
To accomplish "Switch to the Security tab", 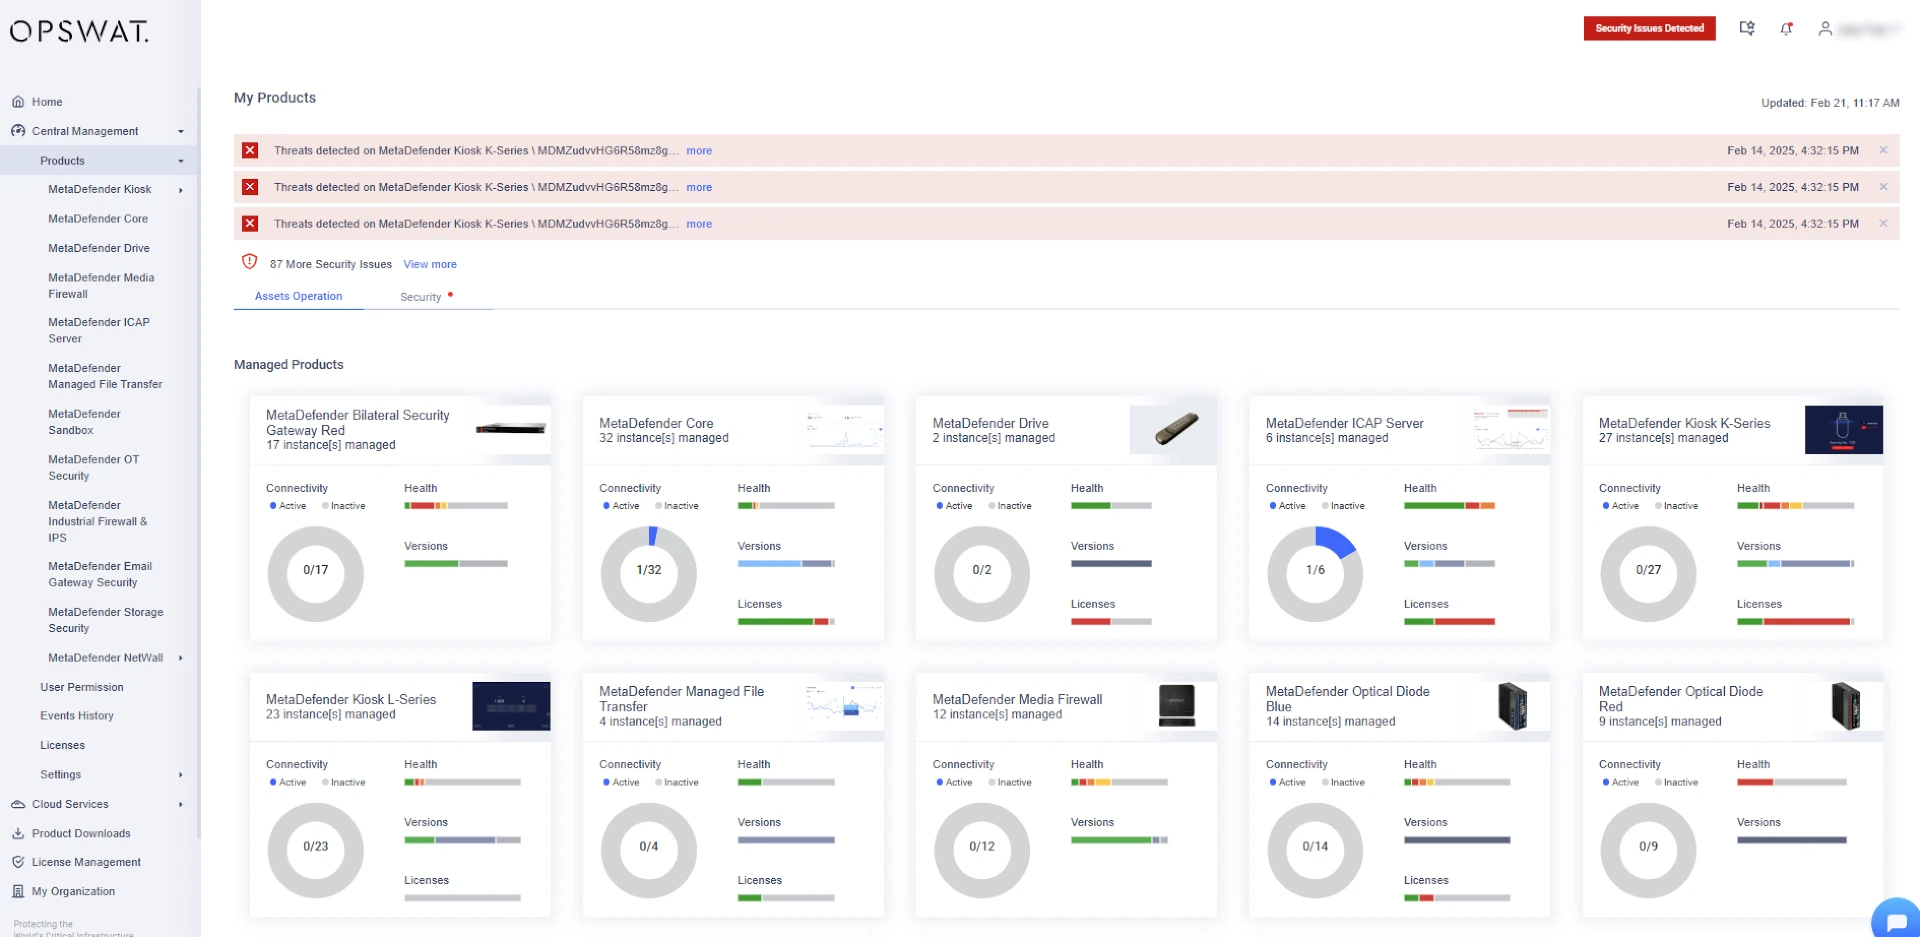I will coord(421,297).
